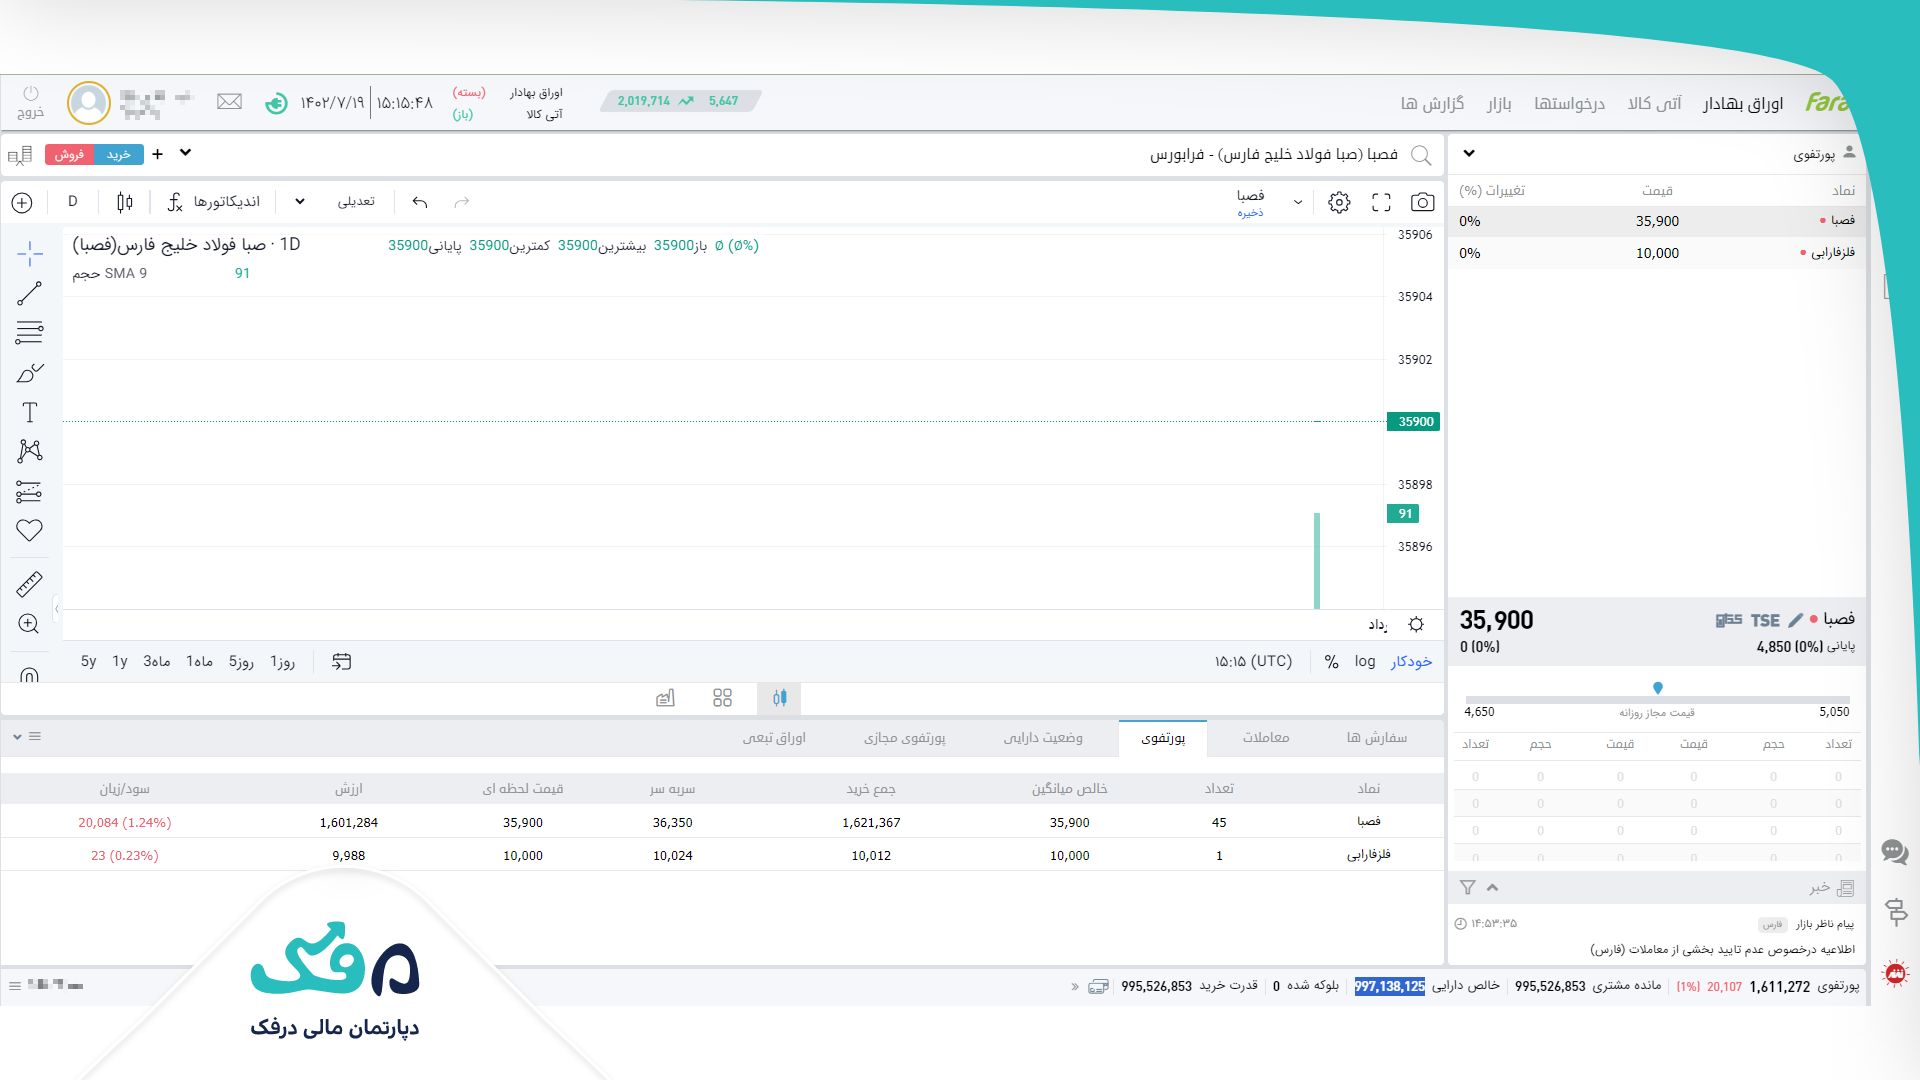1920x1080 pixels.
Task: Select the brush drawing tool
Action: pos(30,373)
